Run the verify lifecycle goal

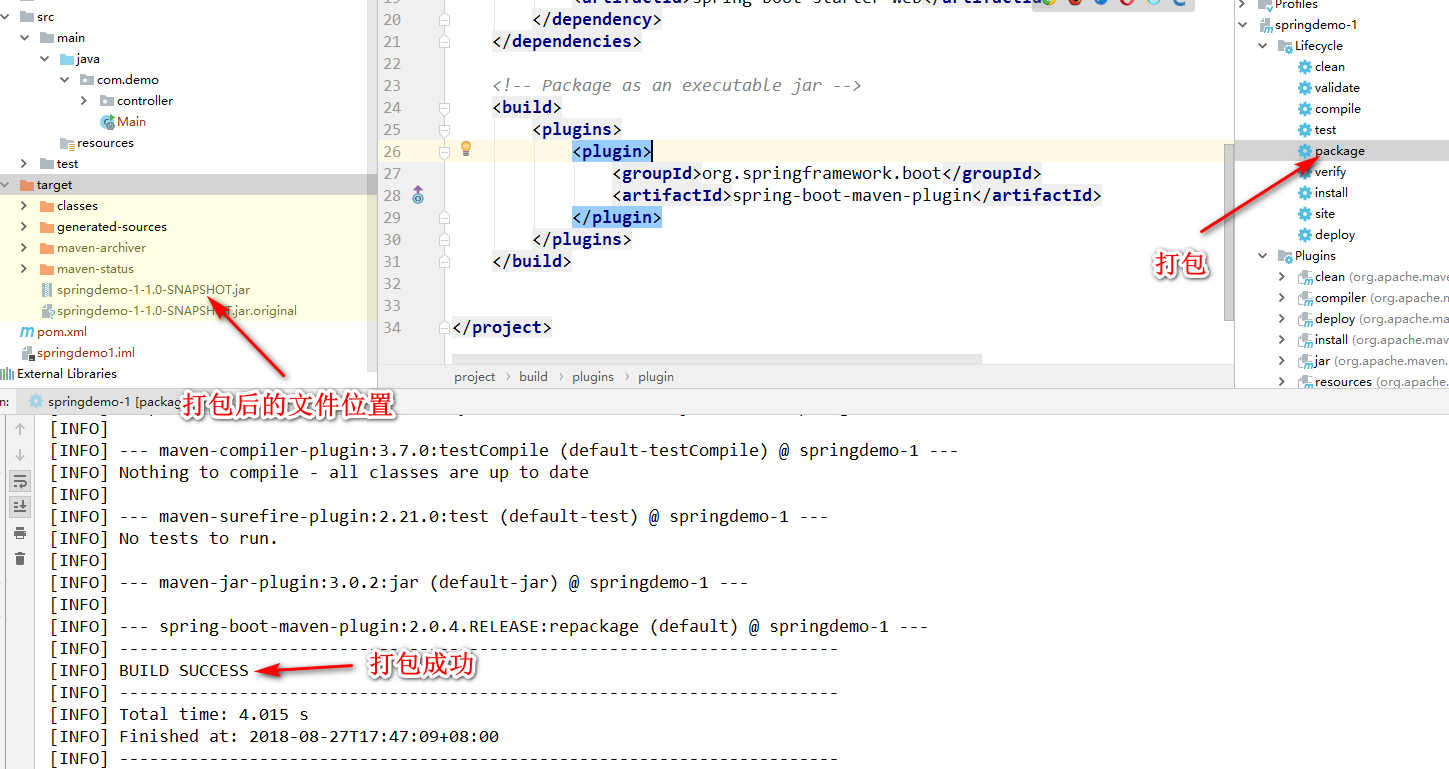point(1330,172)
